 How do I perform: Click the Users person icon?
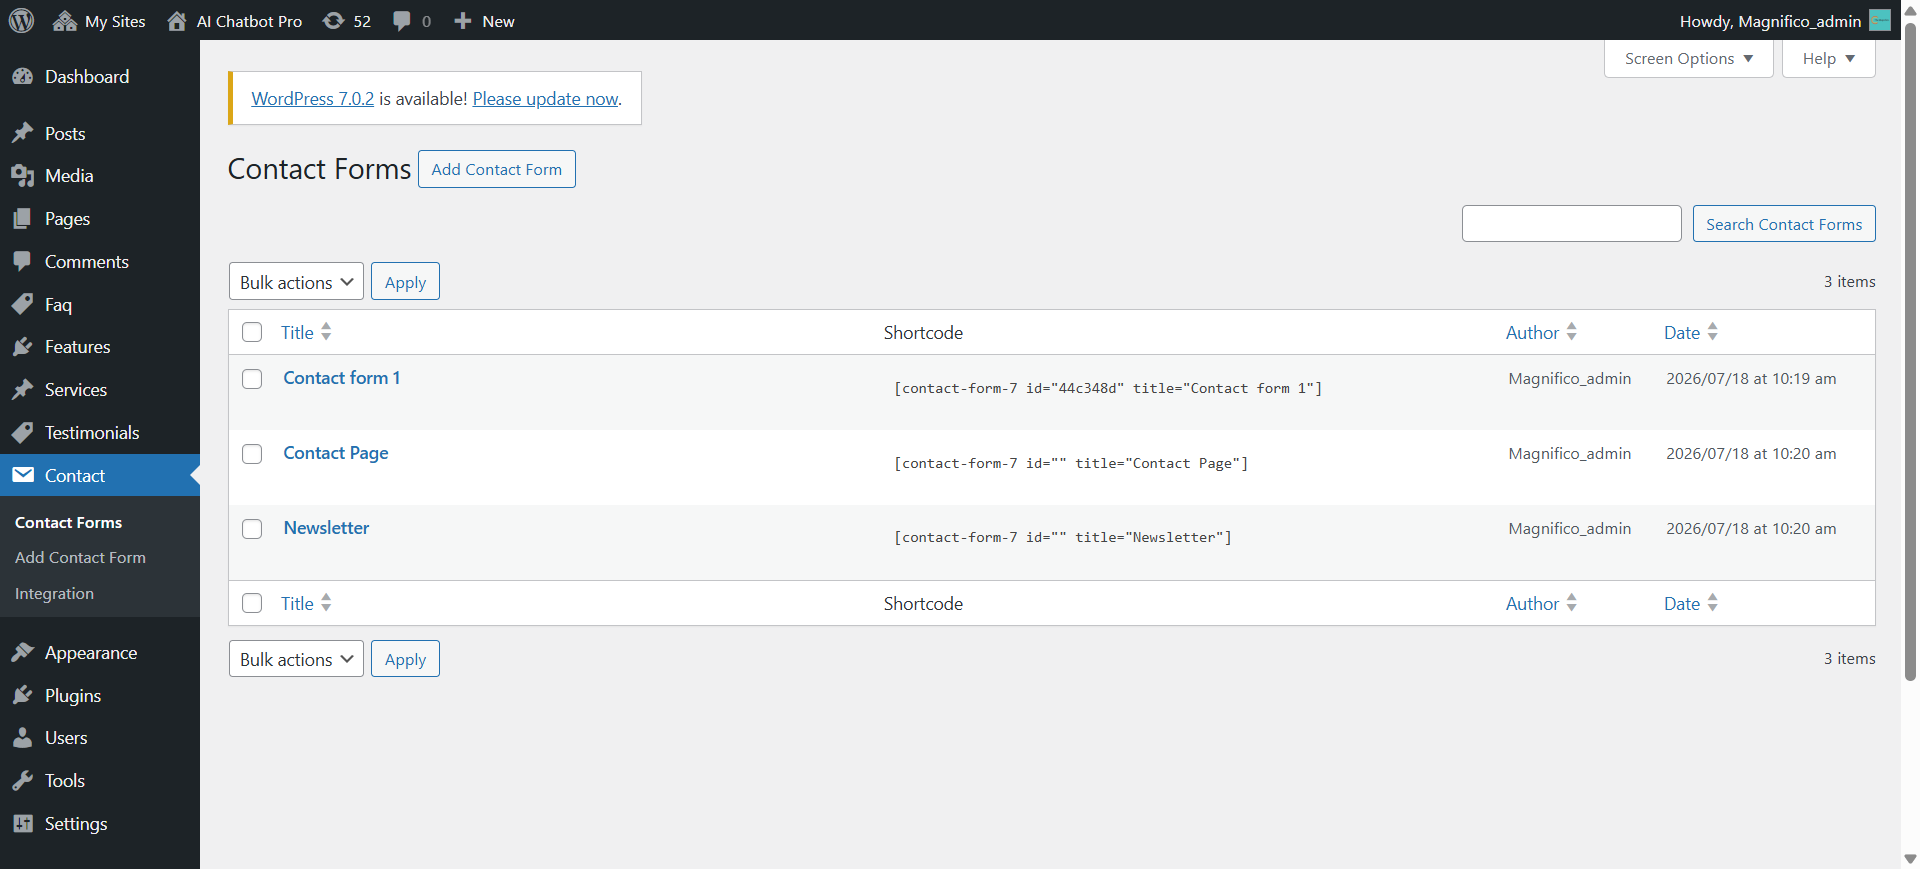click(23, 738)
